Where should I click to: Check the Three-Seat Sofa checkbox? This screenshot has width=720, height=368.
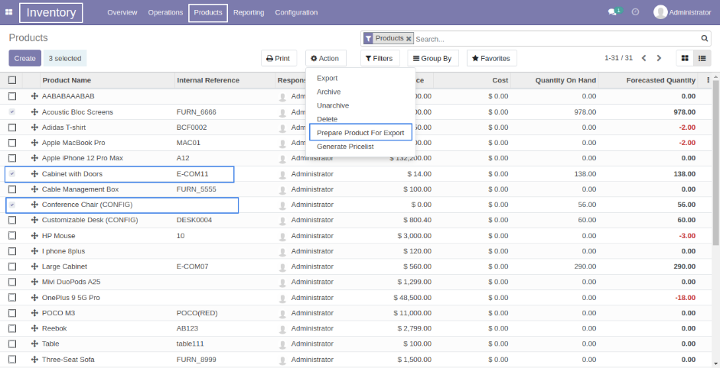tap(12, 359)
